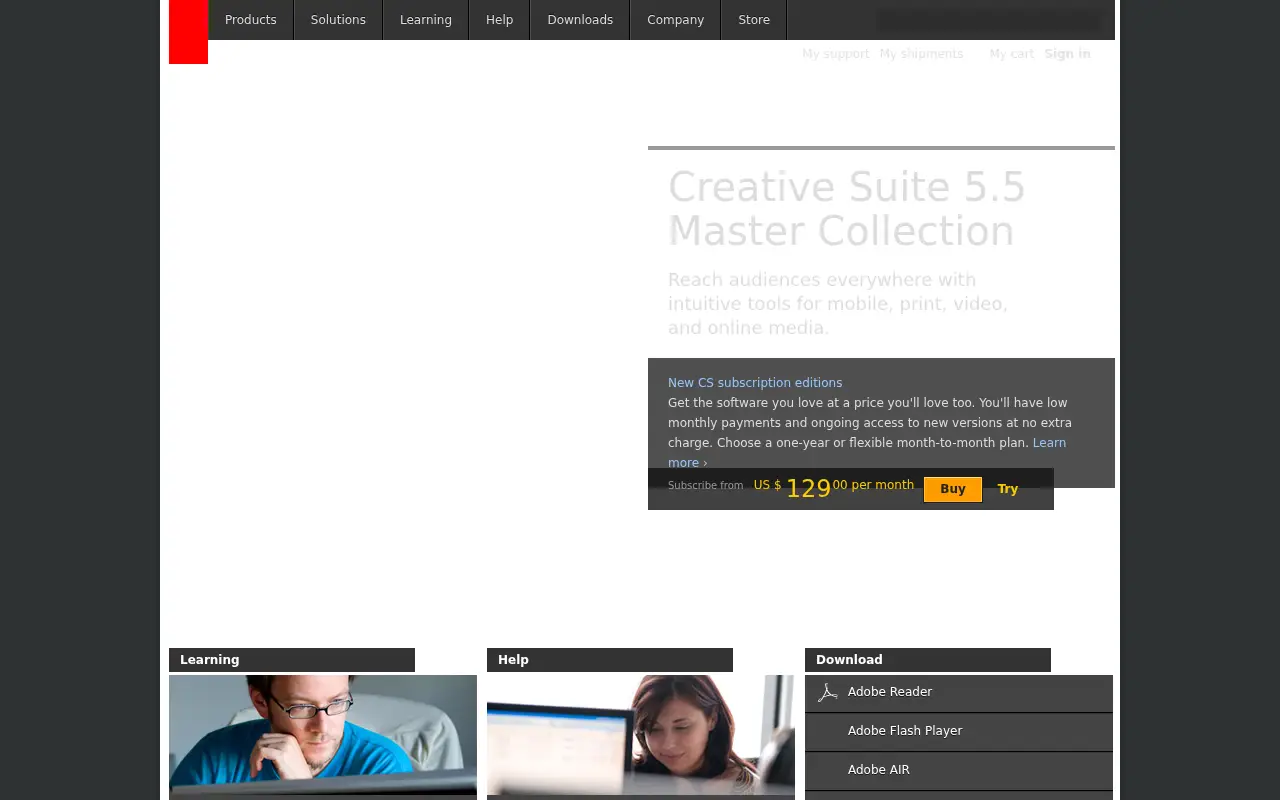Image resolution: width=1280 pixels, height=800 pixels.
Task: Click the Adobe Reader PDF icon
Action: [x=827, y=692]
